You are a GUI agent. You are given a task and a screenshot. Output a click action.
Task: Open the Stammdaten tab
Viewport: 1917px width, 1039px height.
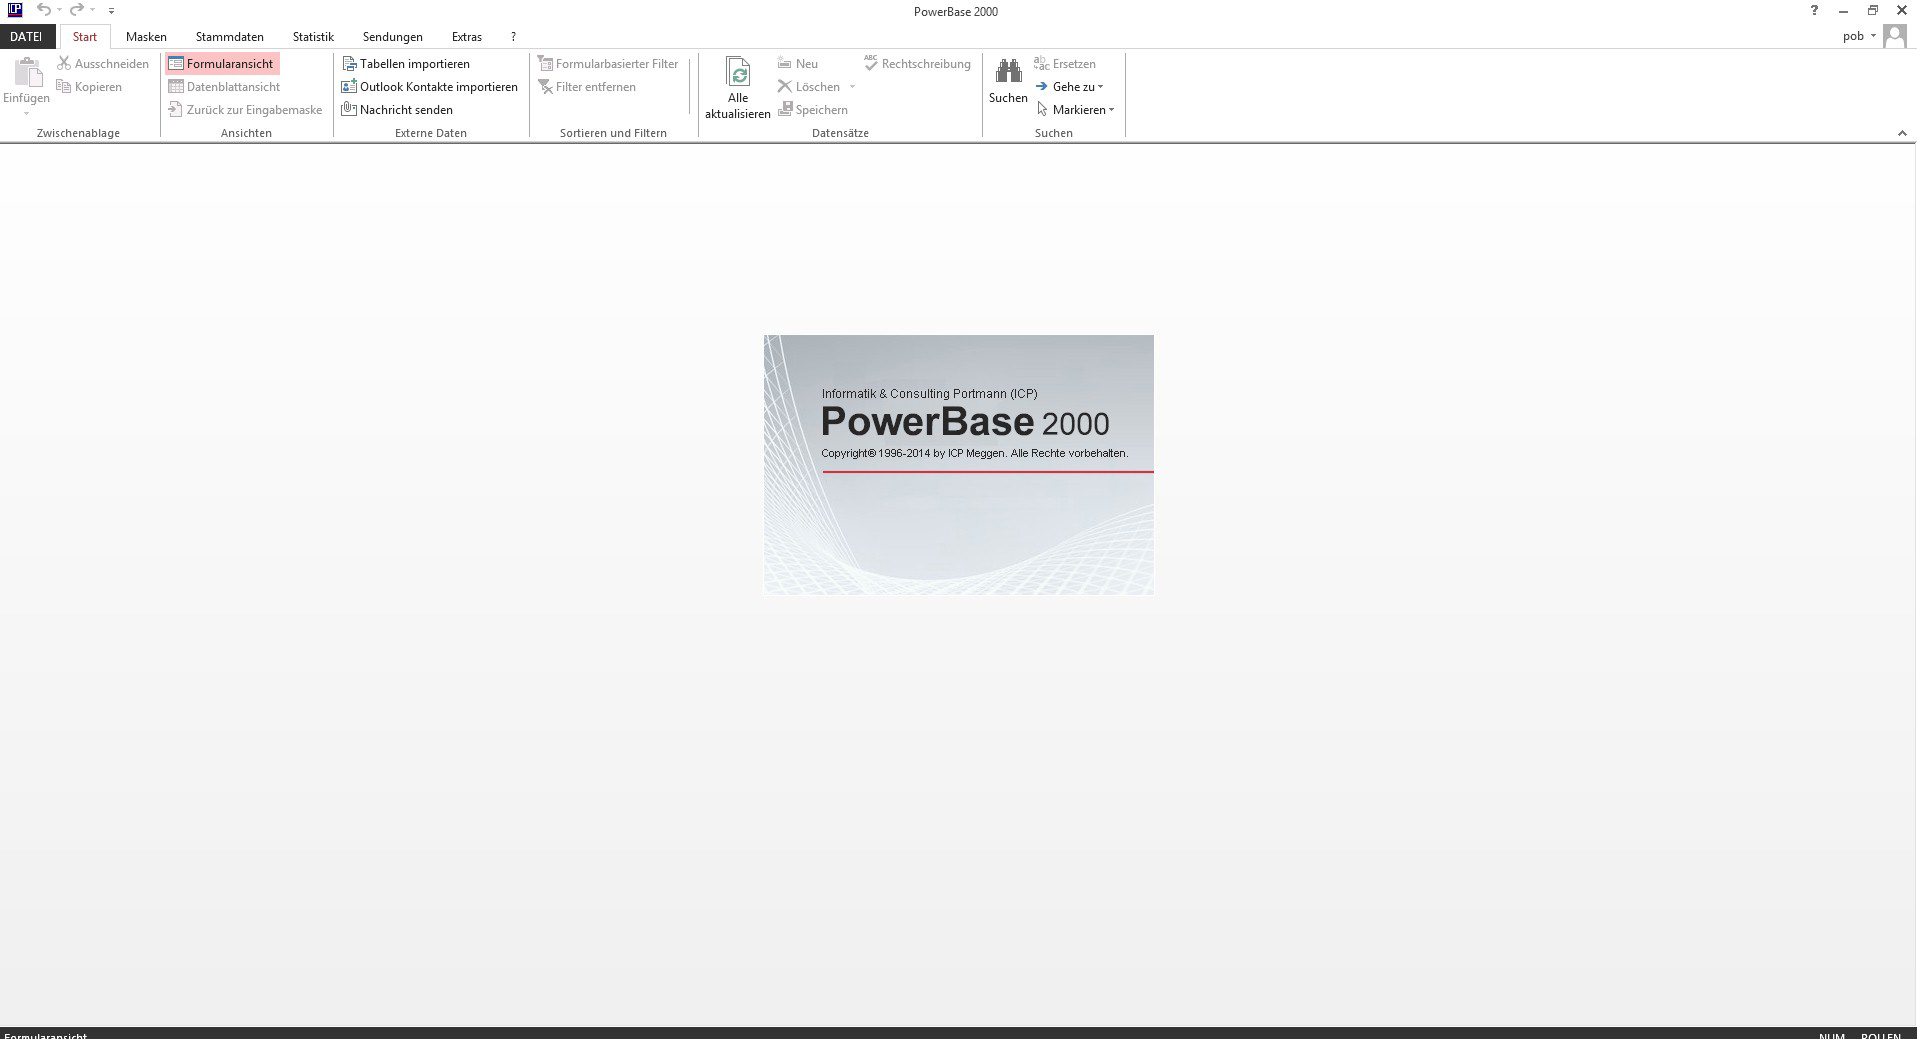230,37
